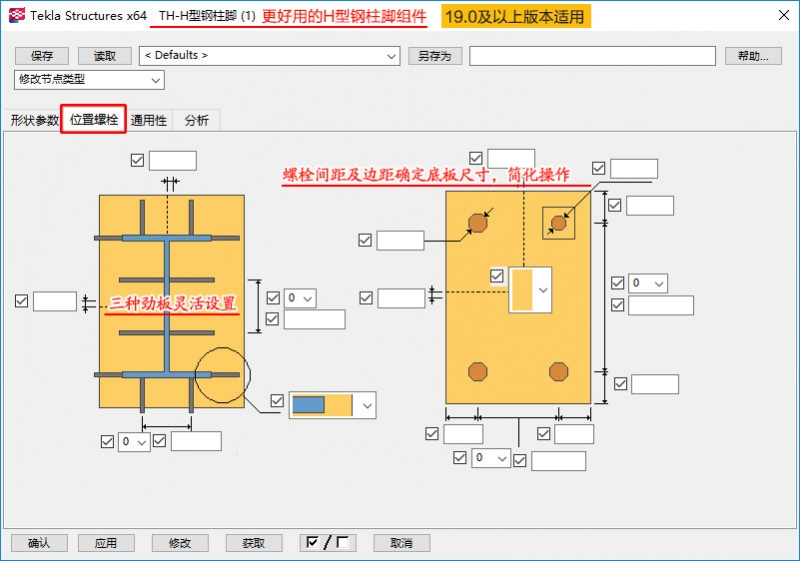
Task: Click the top stiffener spacing symbol
Action: (x=170, y=182)
